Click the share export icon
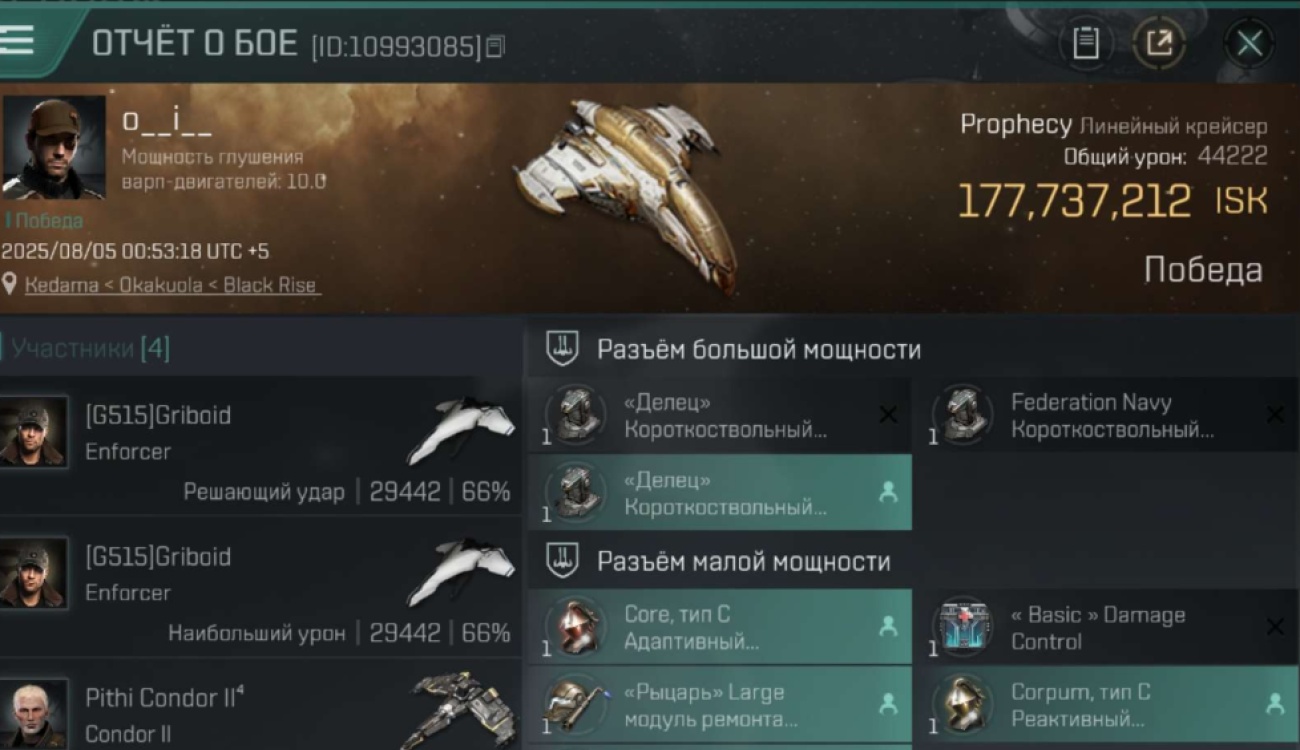 point(1159,43)
